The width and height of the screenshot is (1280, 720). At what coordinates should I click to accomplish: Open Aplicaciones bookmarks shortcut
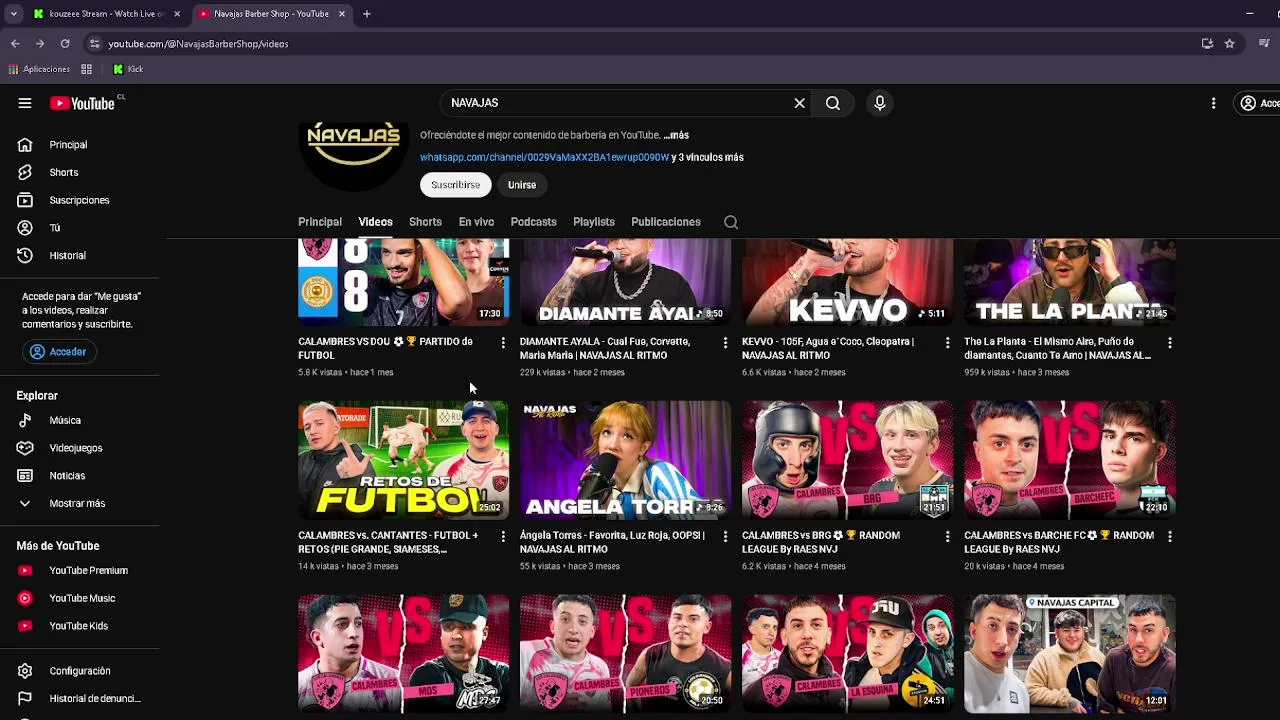(40, 69)
